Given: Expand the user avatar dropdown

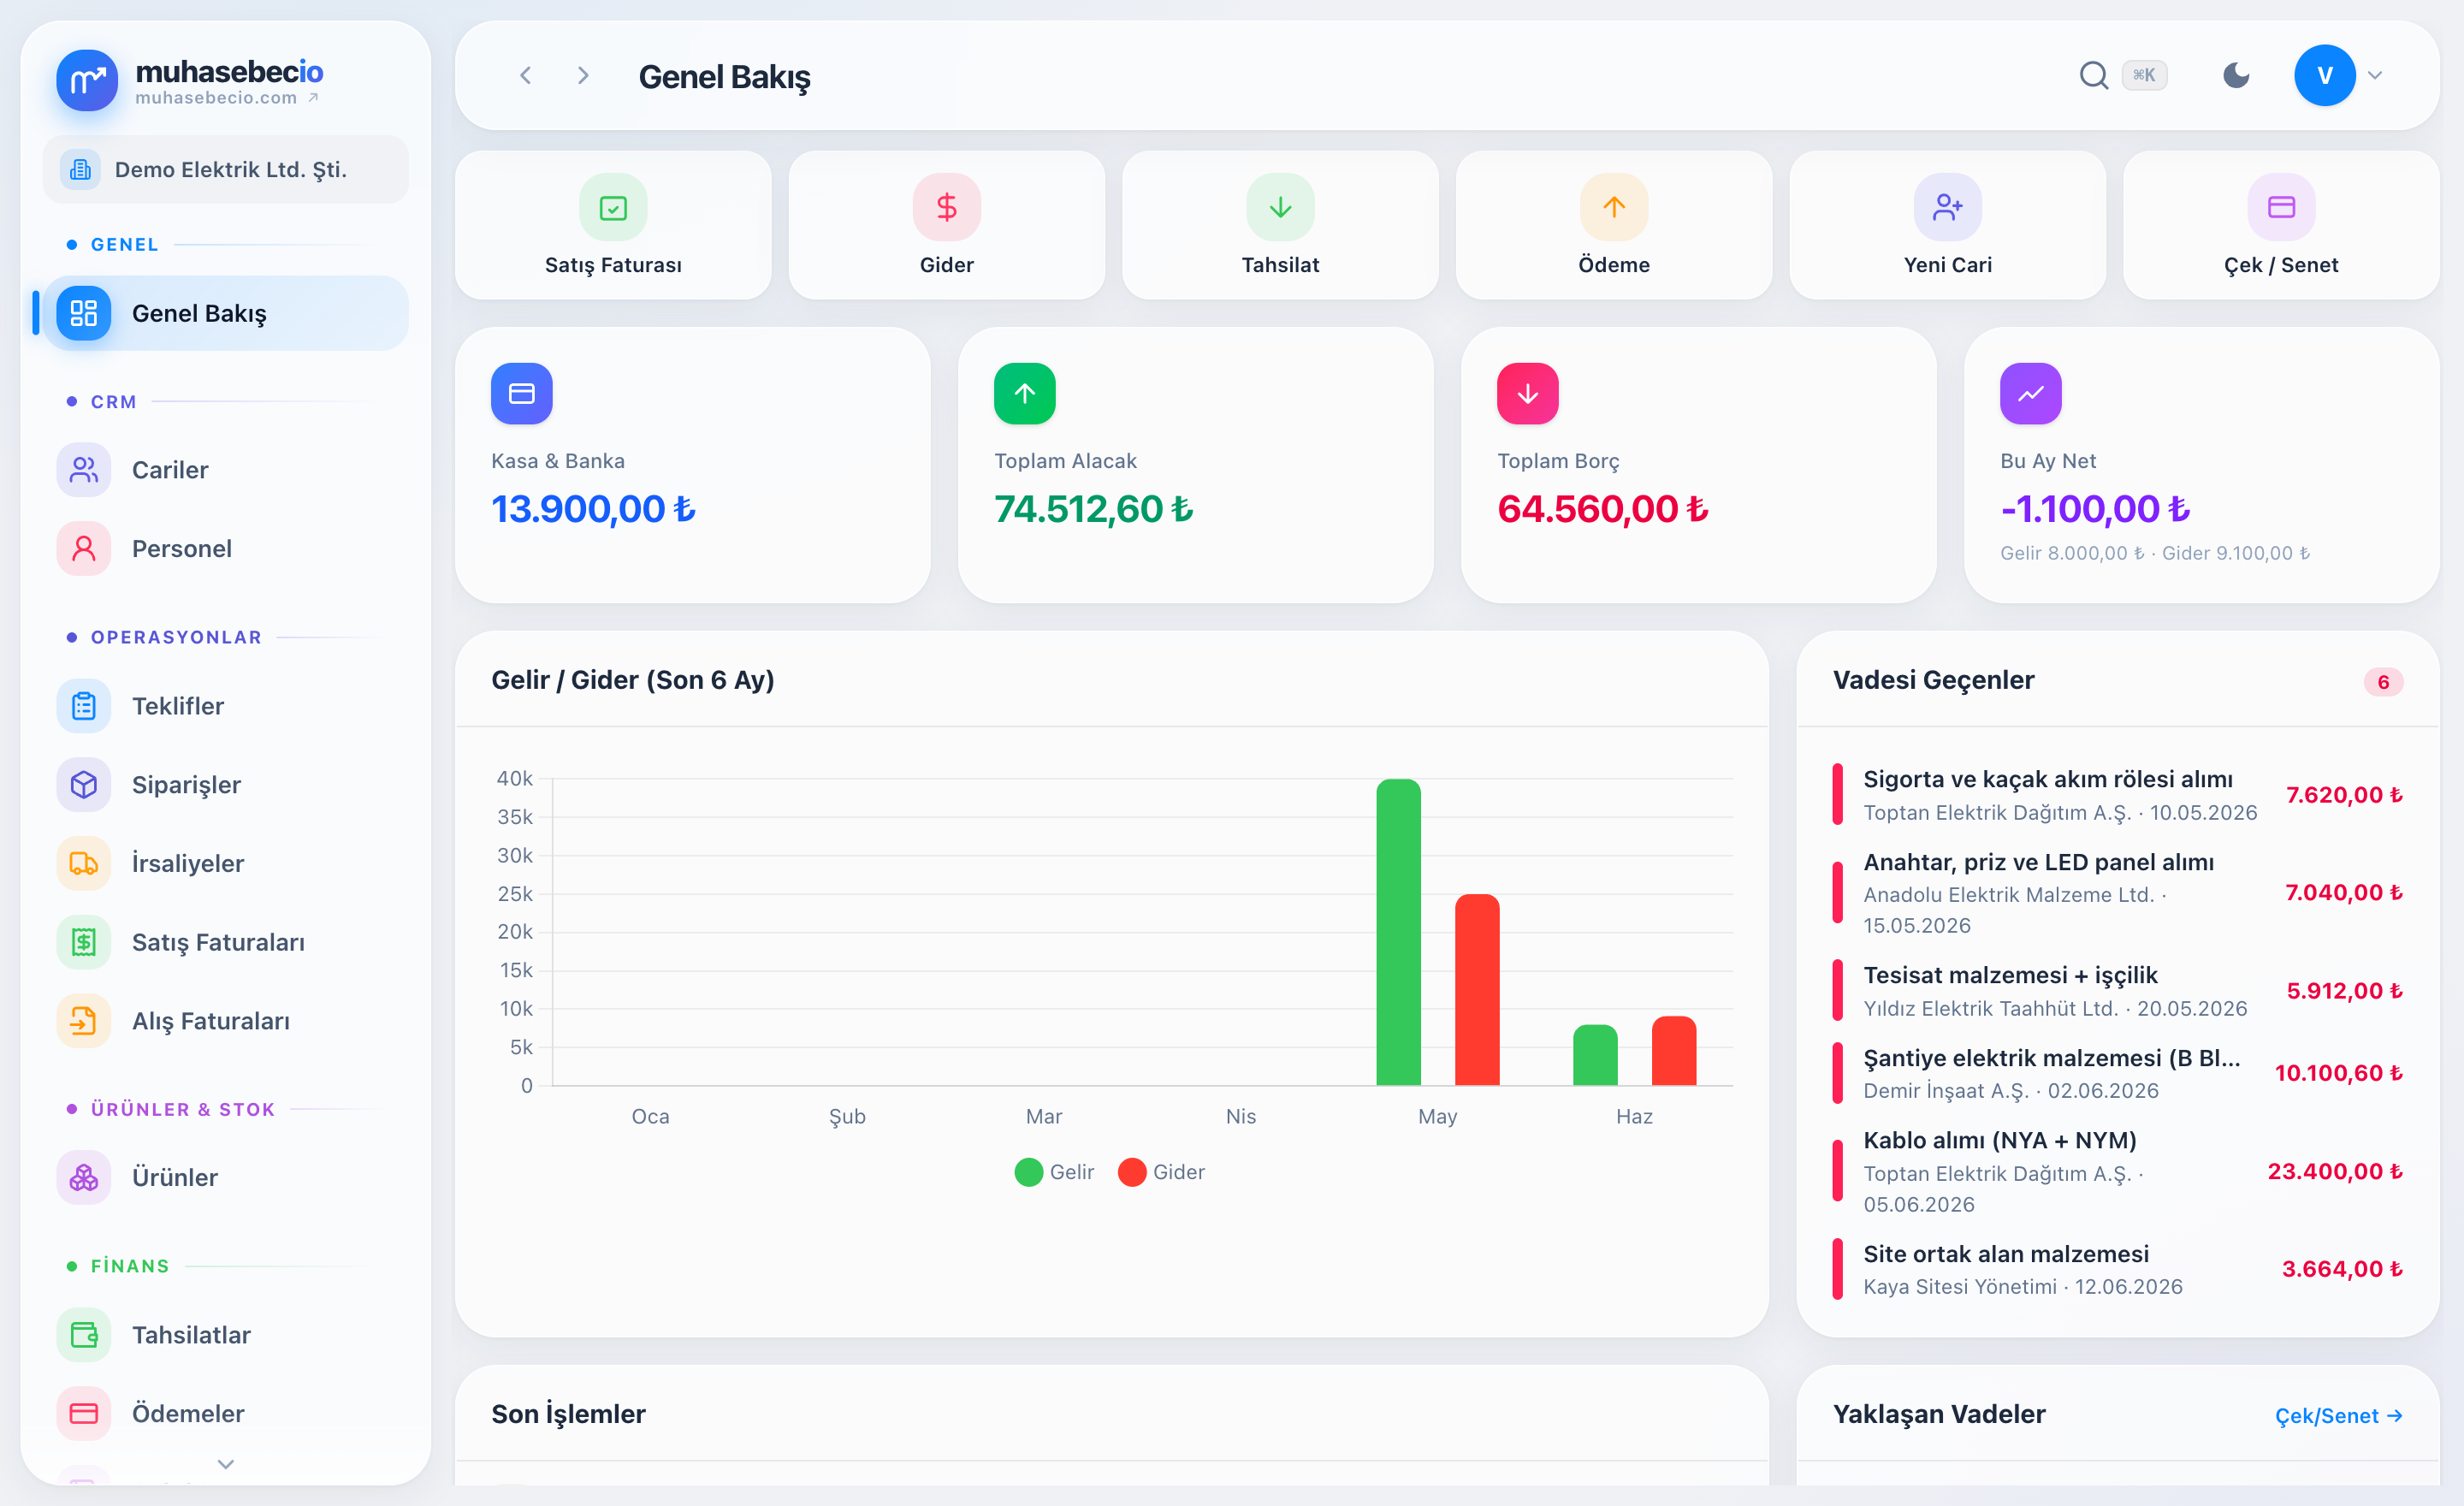Looking at the screenshot, I should [2375, 75].
